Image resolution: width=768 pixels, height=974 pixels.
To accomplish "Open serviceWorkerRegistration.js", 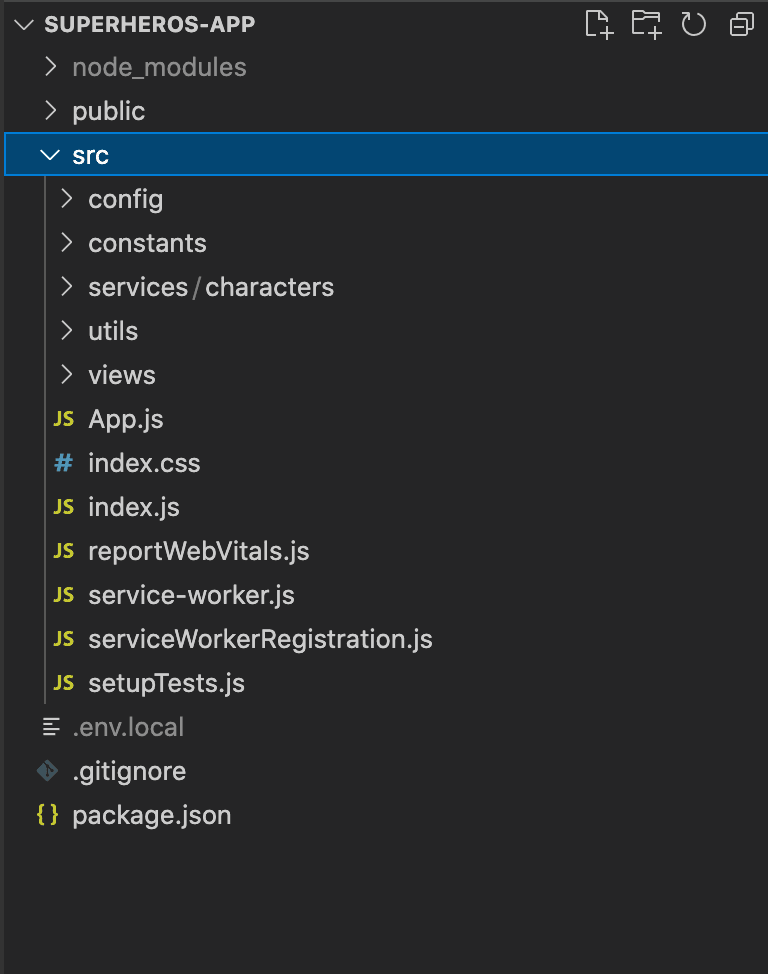I will [260, 638].
